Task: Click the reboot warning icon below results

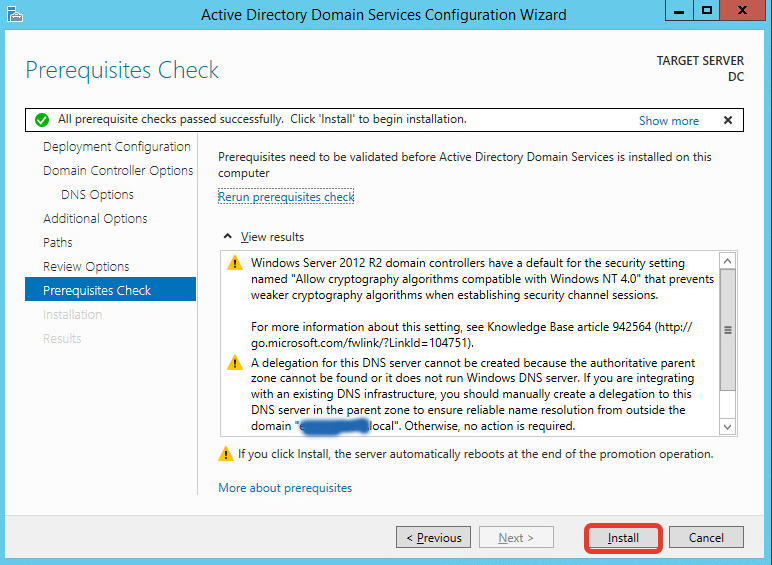Action: tap(226, 454)
